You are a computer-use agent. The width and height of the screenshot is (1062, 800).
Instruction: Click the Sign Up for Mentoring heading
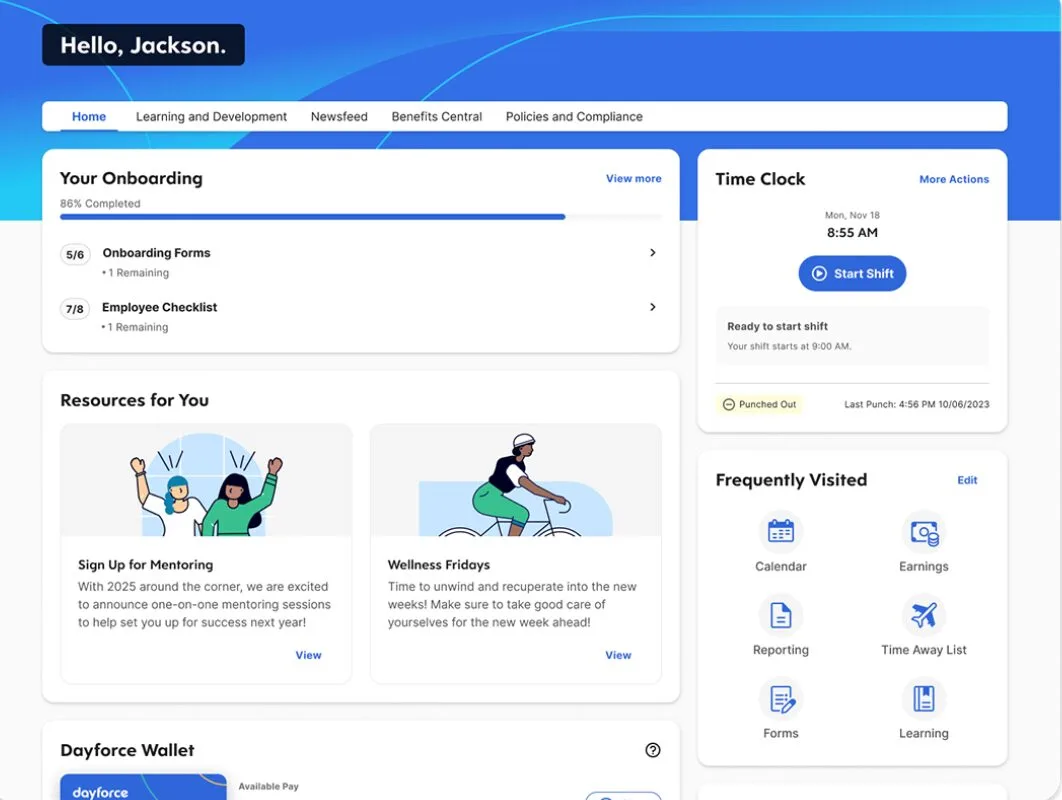tap(146, 565)
